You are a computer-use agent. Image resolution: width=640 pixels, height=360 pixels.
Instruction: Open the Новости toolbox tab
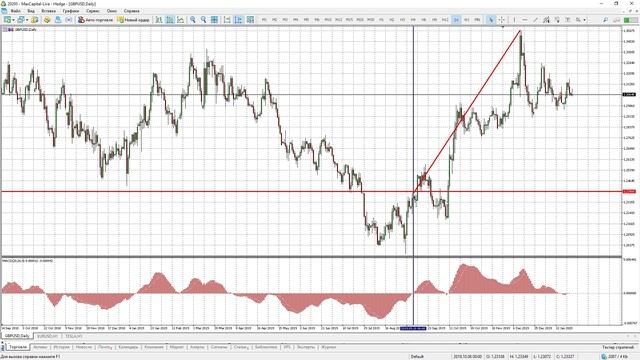pos(84,347)
